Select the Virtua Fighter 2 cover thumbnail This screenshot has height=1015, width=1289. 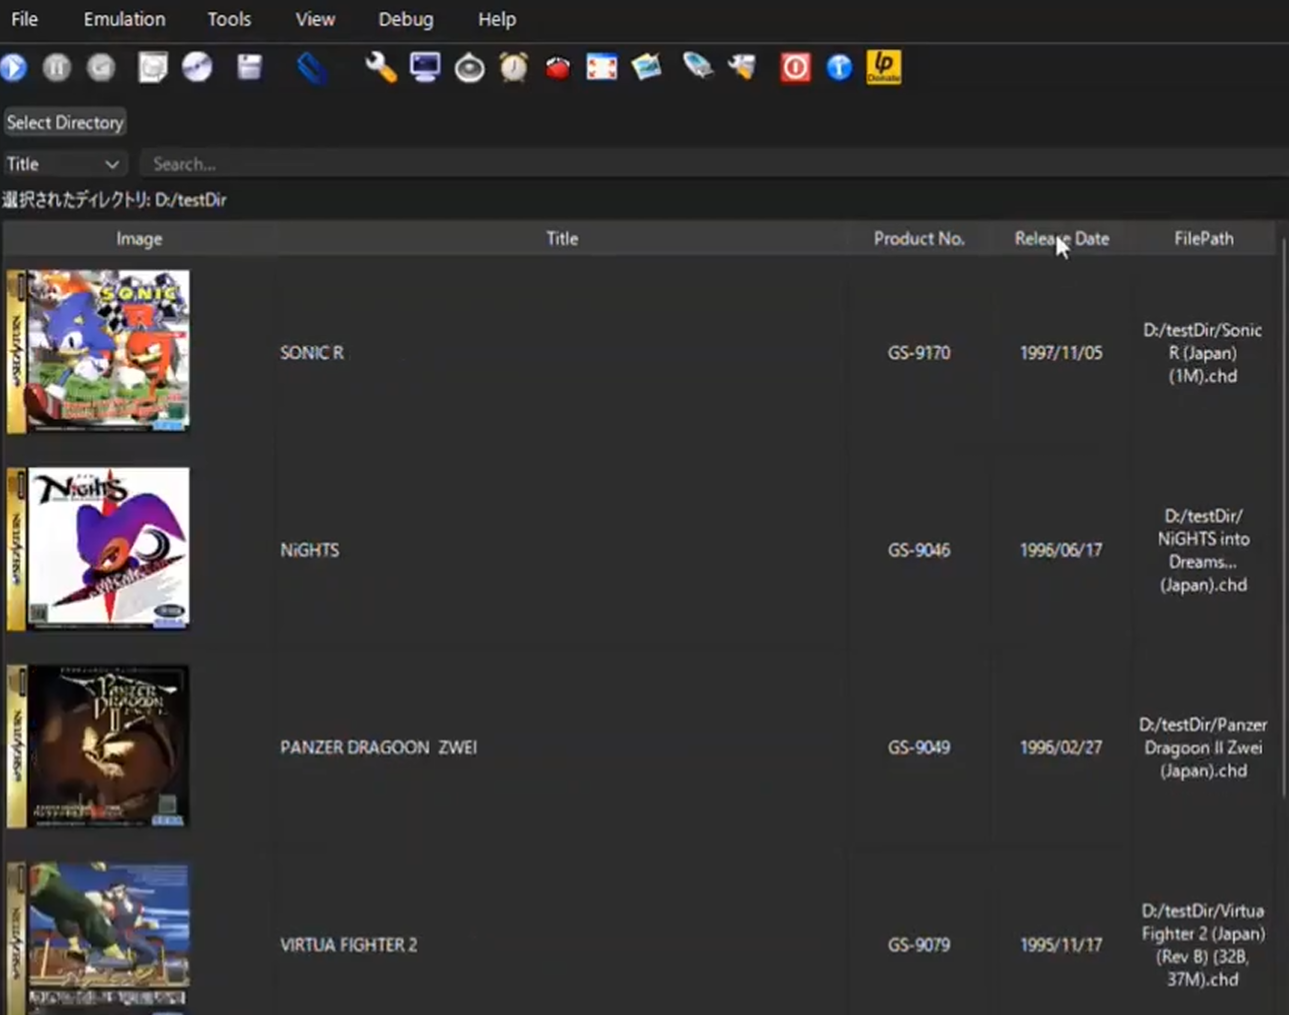coord(98,937)
